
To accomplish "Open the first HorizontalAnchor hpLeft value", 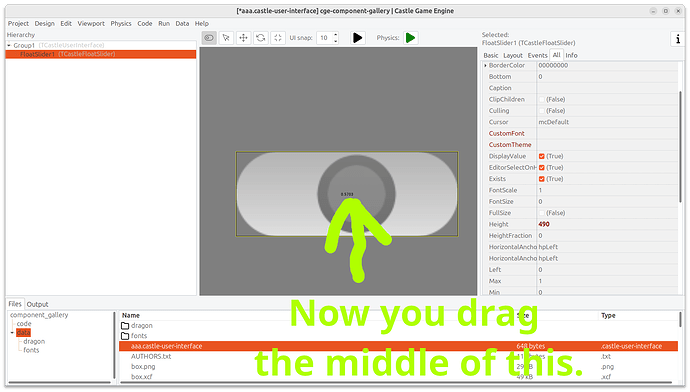I will [x=607, y=247].
